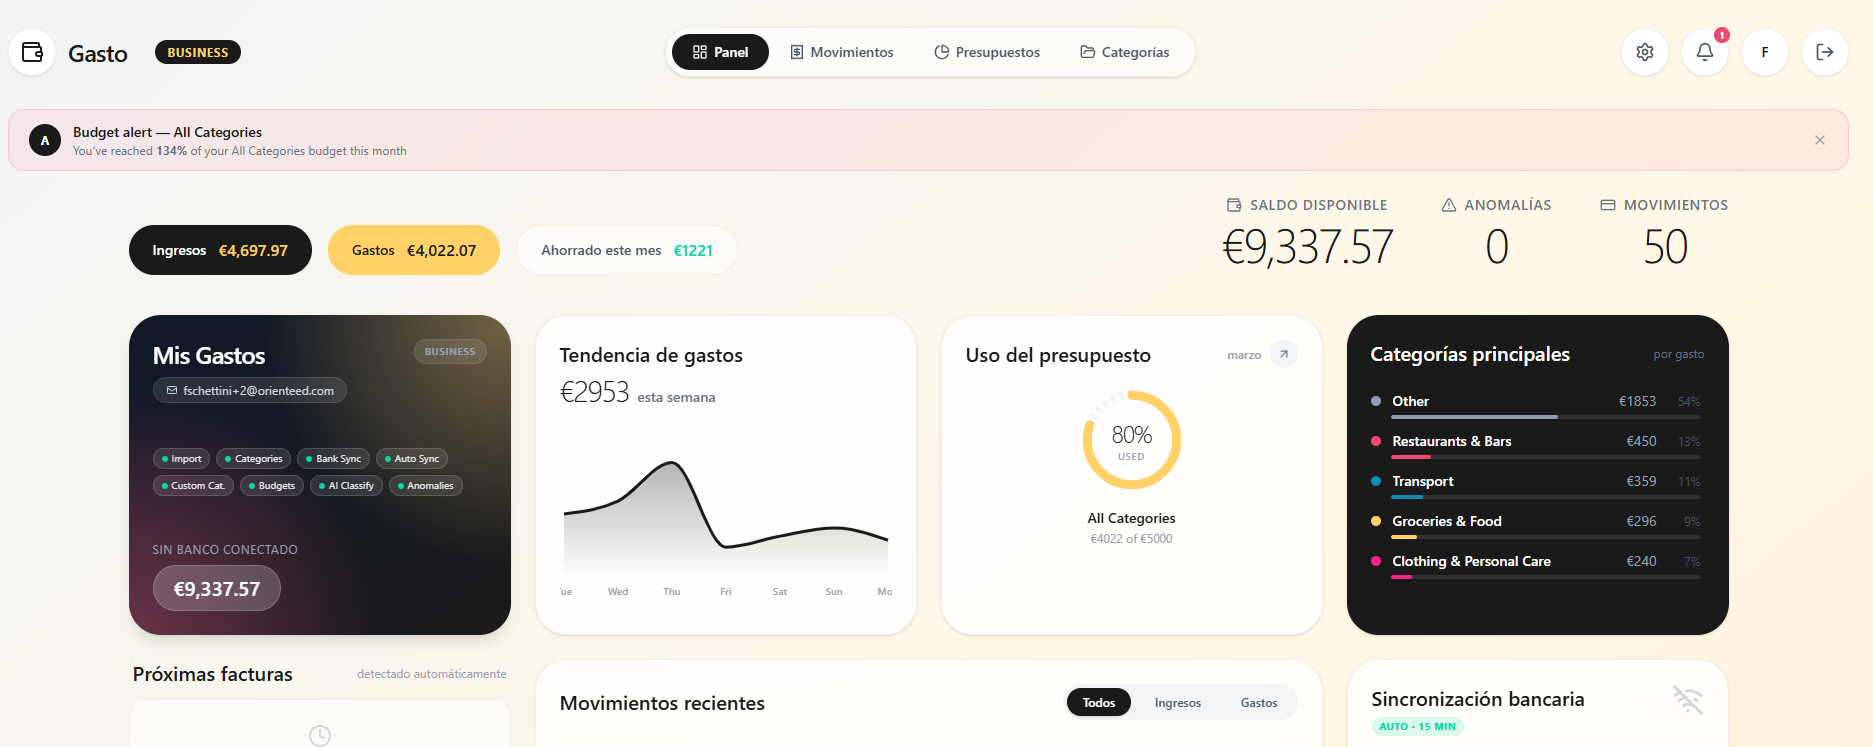This screenshot has width=1873, height=747.
Task: Click the Ingresos €4,697.97 pill
Action: coord(220,250)
